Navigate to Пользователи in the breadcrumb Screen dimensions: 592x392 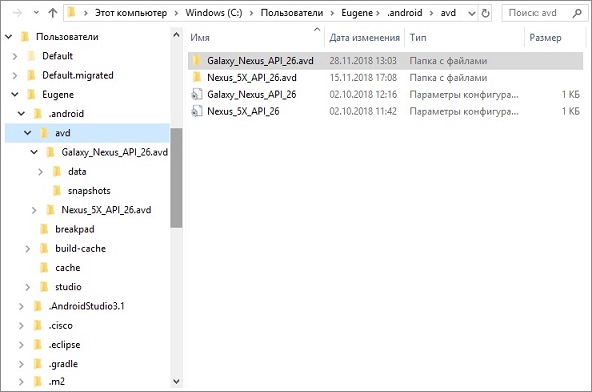pyautogui.click(x=291, y=13)
